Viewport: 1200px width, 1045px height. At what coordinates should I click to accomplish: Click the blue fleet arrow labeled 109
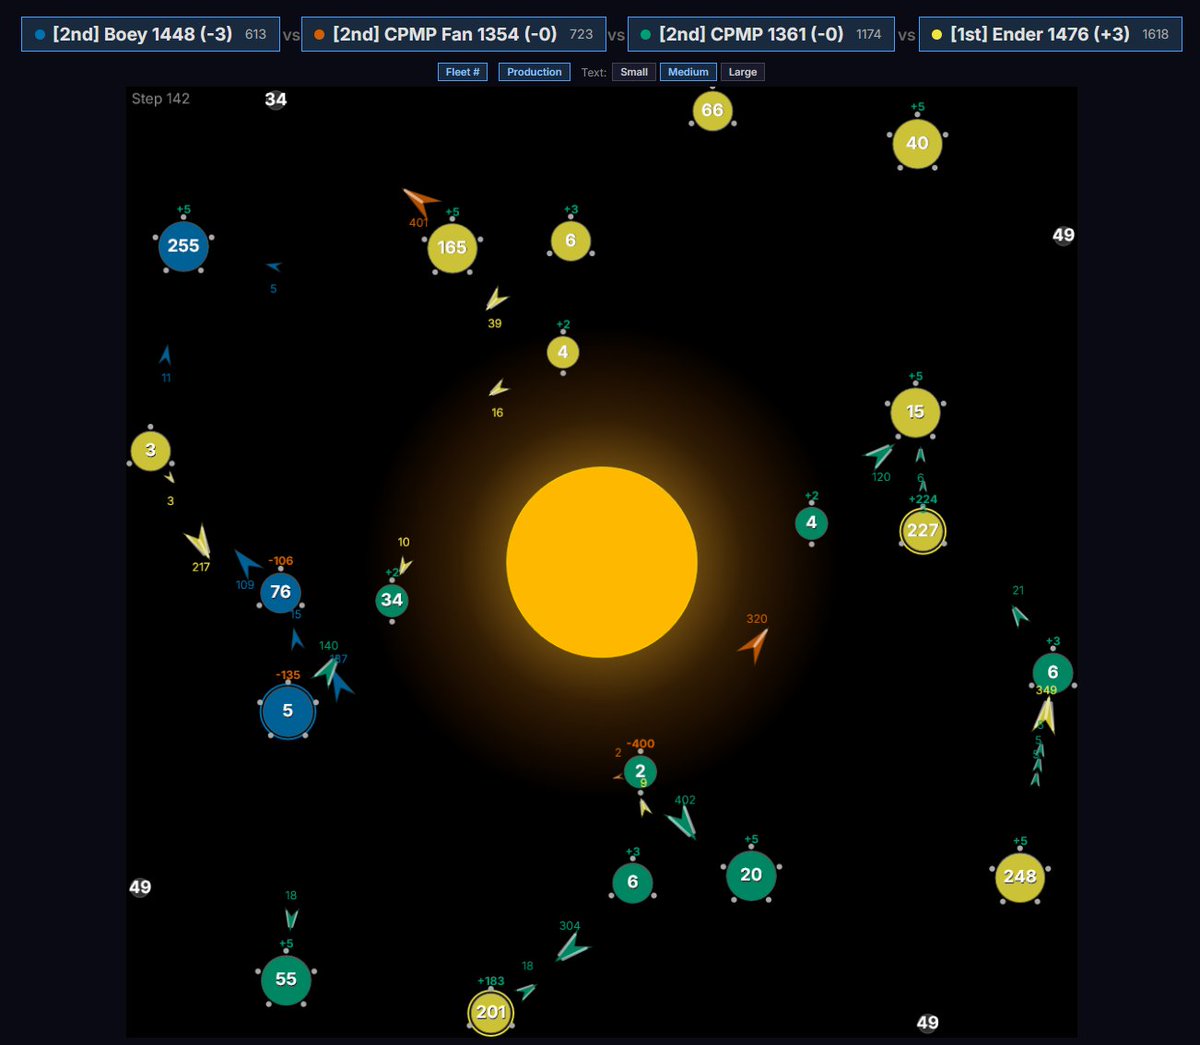247,562
